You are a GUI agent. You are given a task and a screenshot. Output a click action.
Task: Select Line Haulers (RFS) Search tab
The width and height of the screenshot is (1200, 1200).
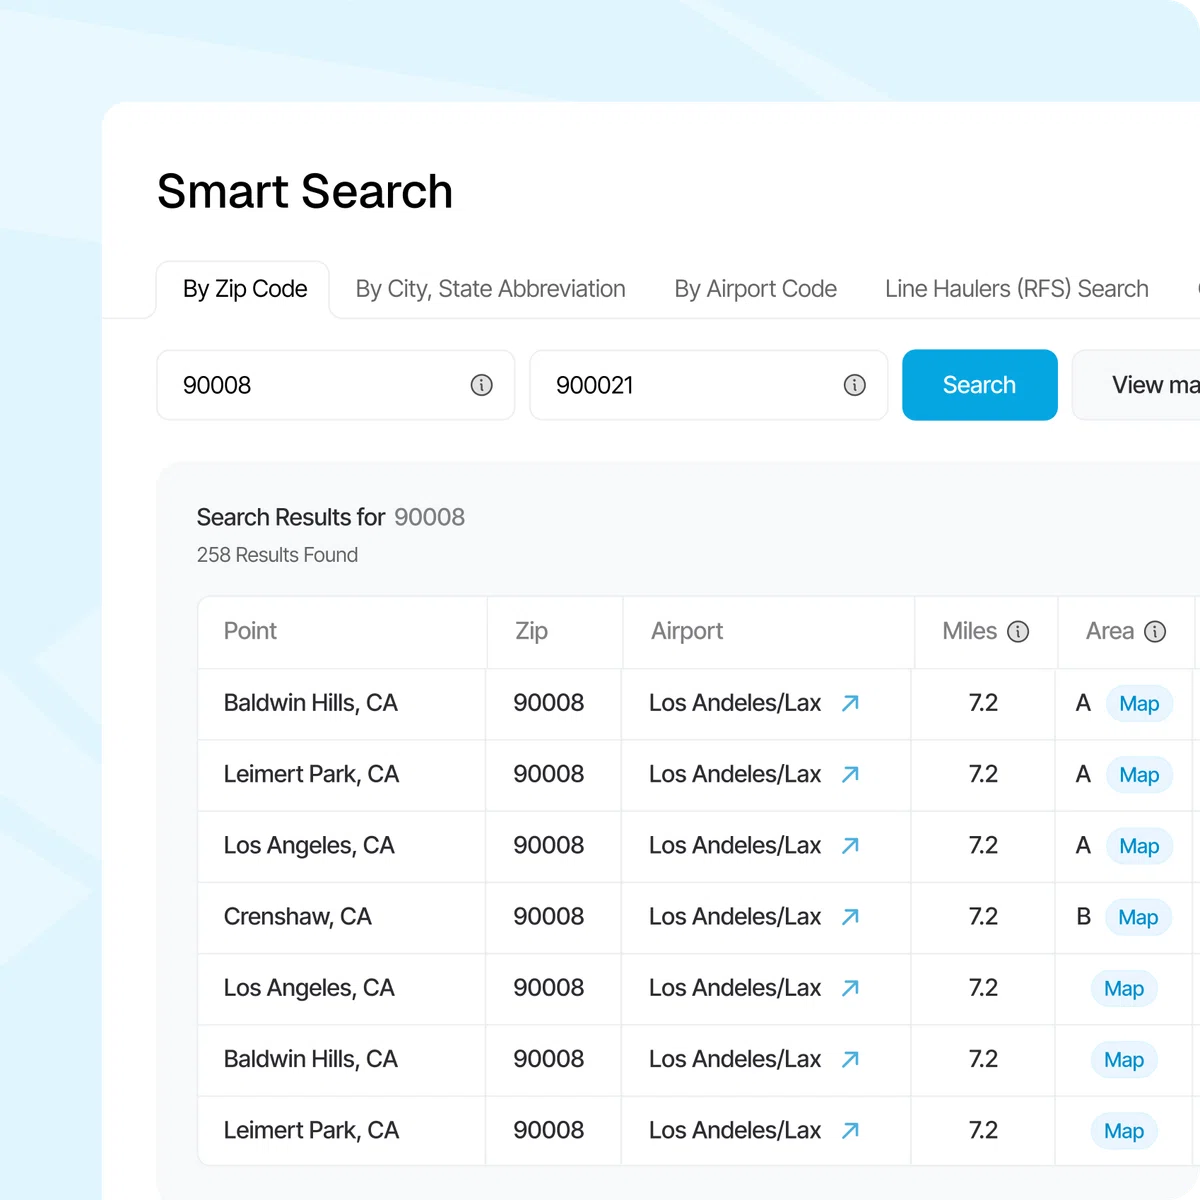[1016, 289]
